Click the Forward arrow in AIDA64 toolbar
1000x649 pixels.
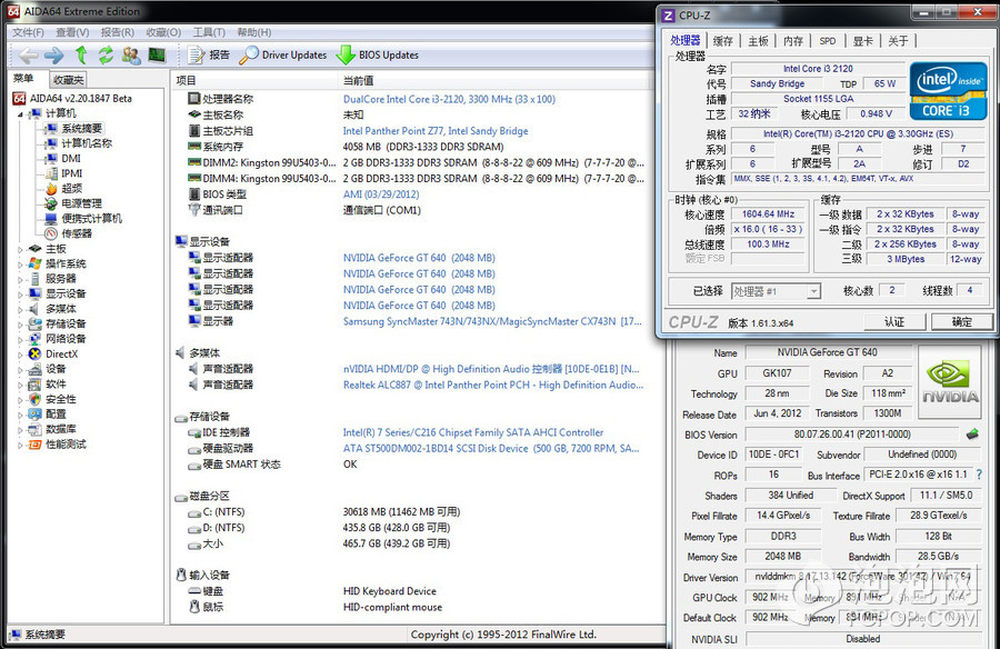point(54,55)
